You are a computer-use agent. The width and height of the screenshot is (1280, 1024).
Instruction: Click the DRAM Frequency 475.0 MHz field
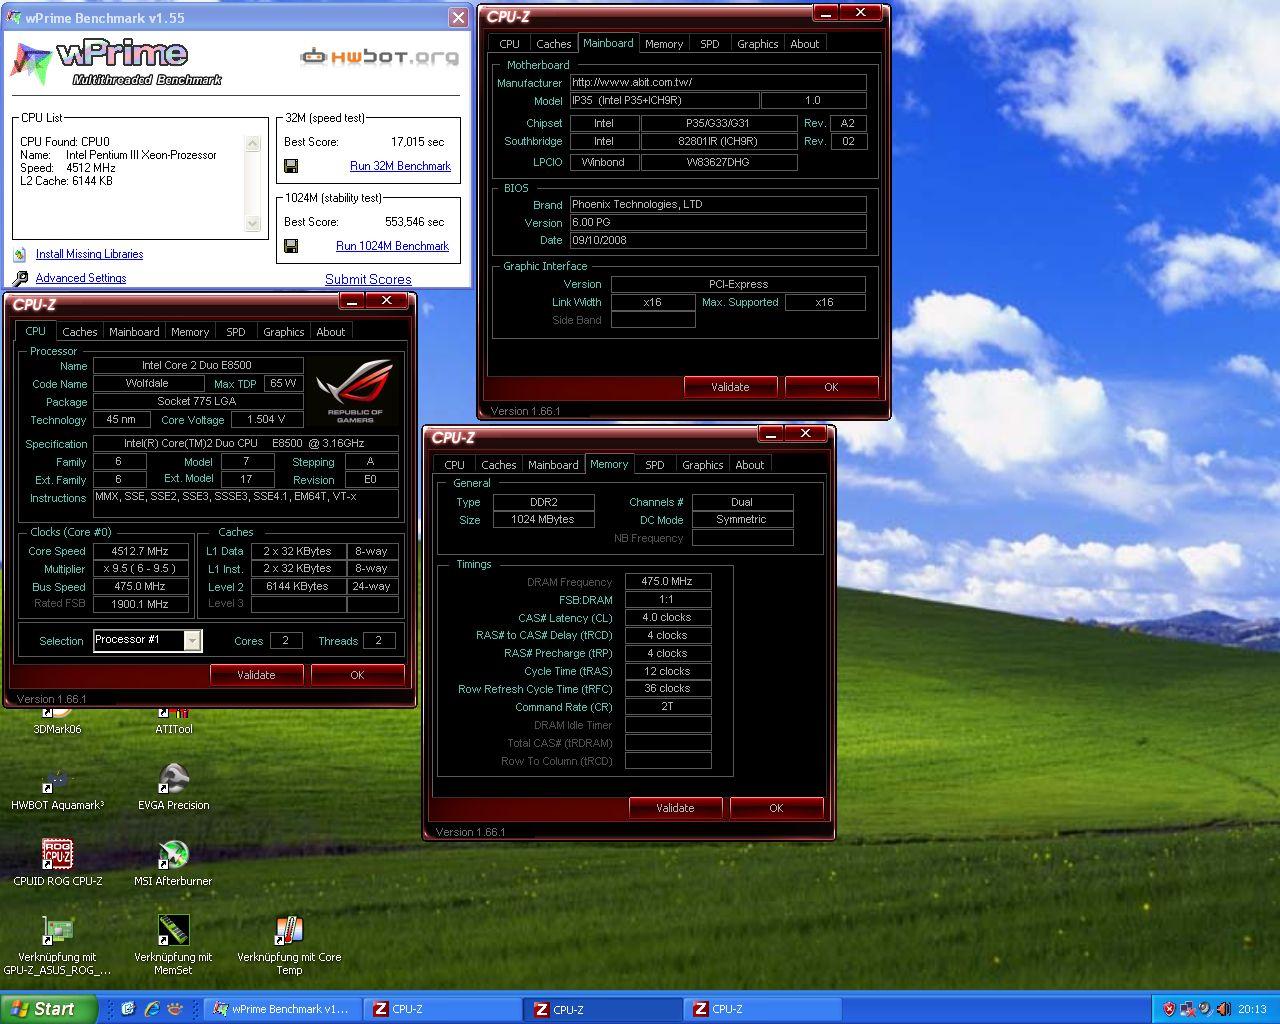pos(667,581)
